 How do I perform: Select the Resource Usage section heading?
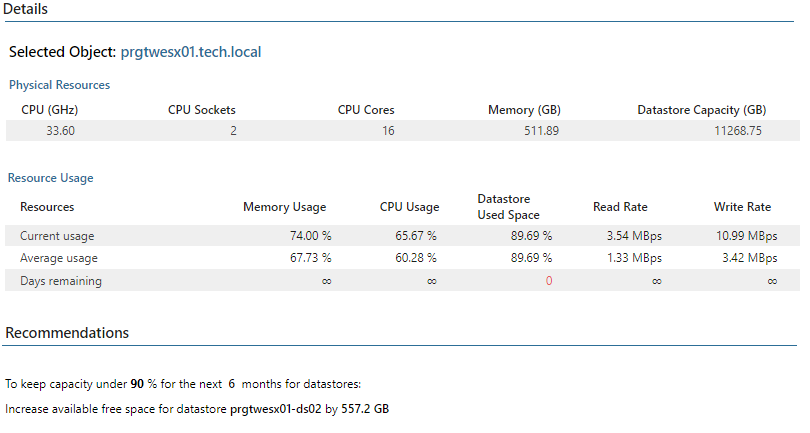click(x=51, y=178)
